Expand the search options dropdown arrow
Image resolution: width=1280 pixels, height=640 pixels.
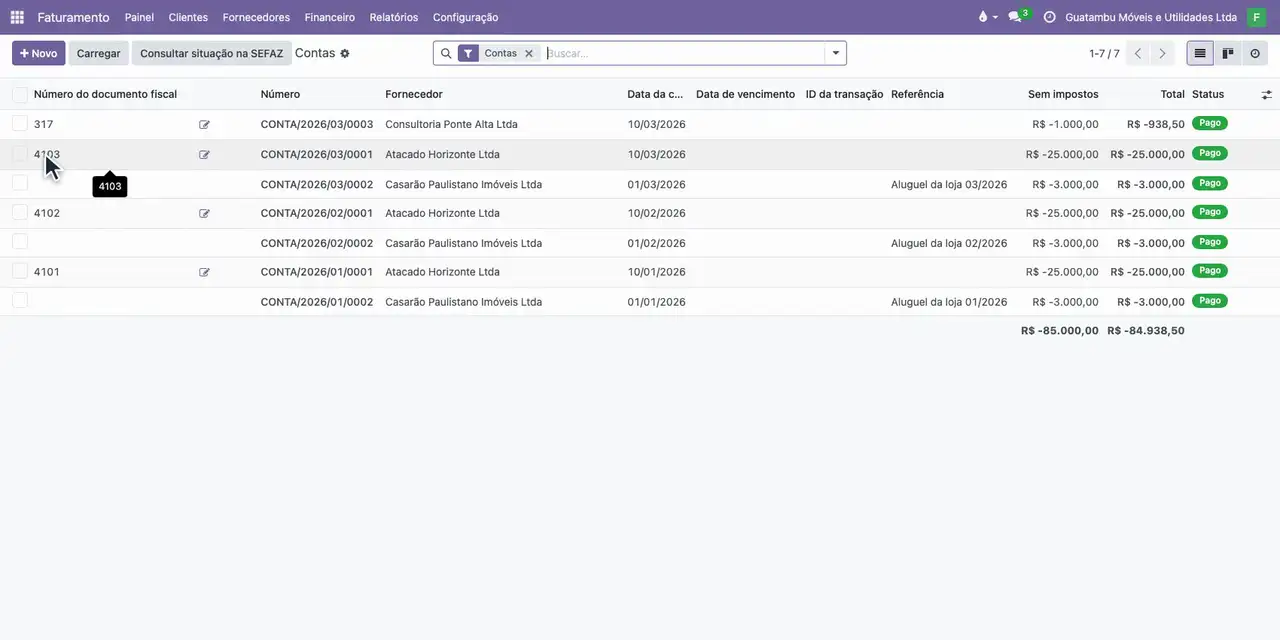click(x=836, y=53)
